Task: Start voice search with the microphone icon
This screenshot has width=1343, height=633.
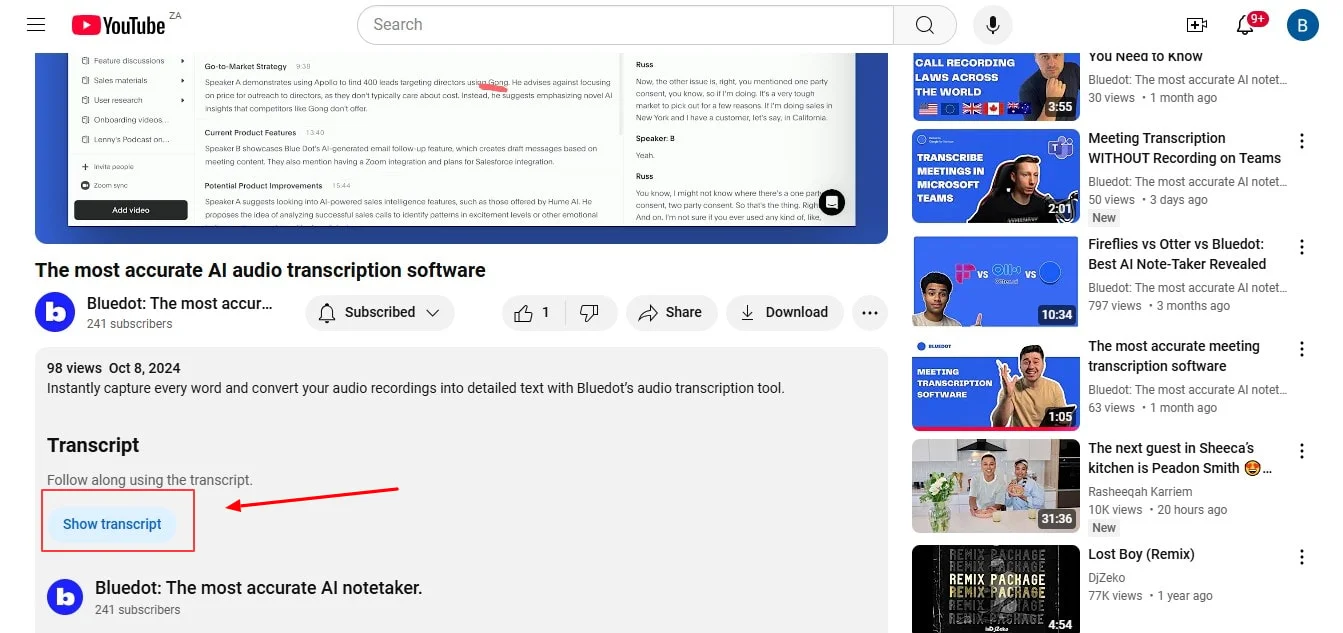Action: point(993,25)
